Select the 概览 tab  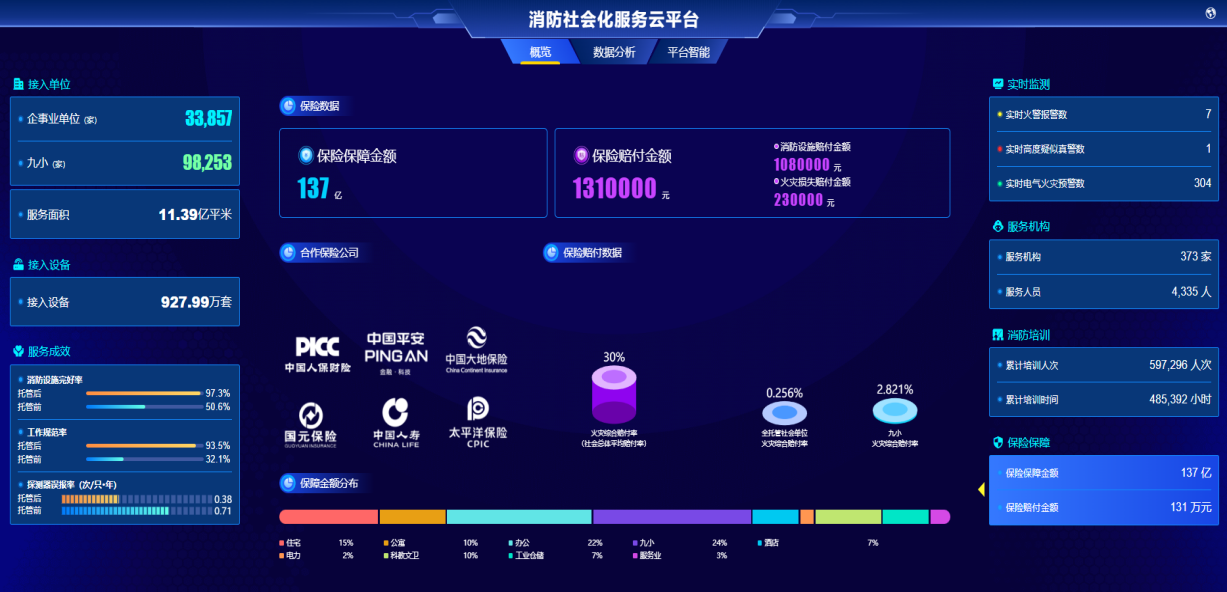pos(540,52)
